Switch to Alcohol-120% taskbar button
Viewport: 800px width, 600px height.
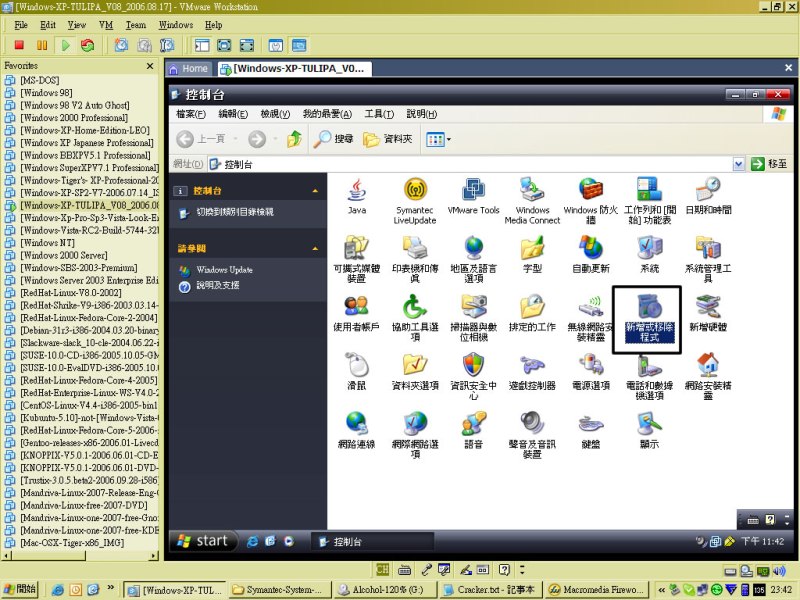[385, 590]
